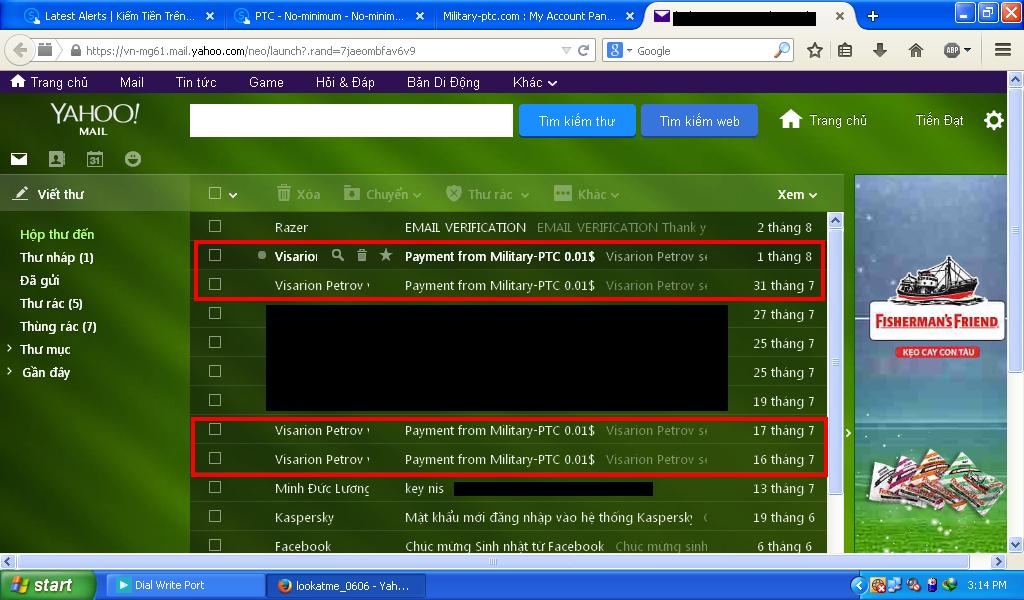1024x600 pixels.
Task: Open Game in top navigation
Action: click(266, 82)
